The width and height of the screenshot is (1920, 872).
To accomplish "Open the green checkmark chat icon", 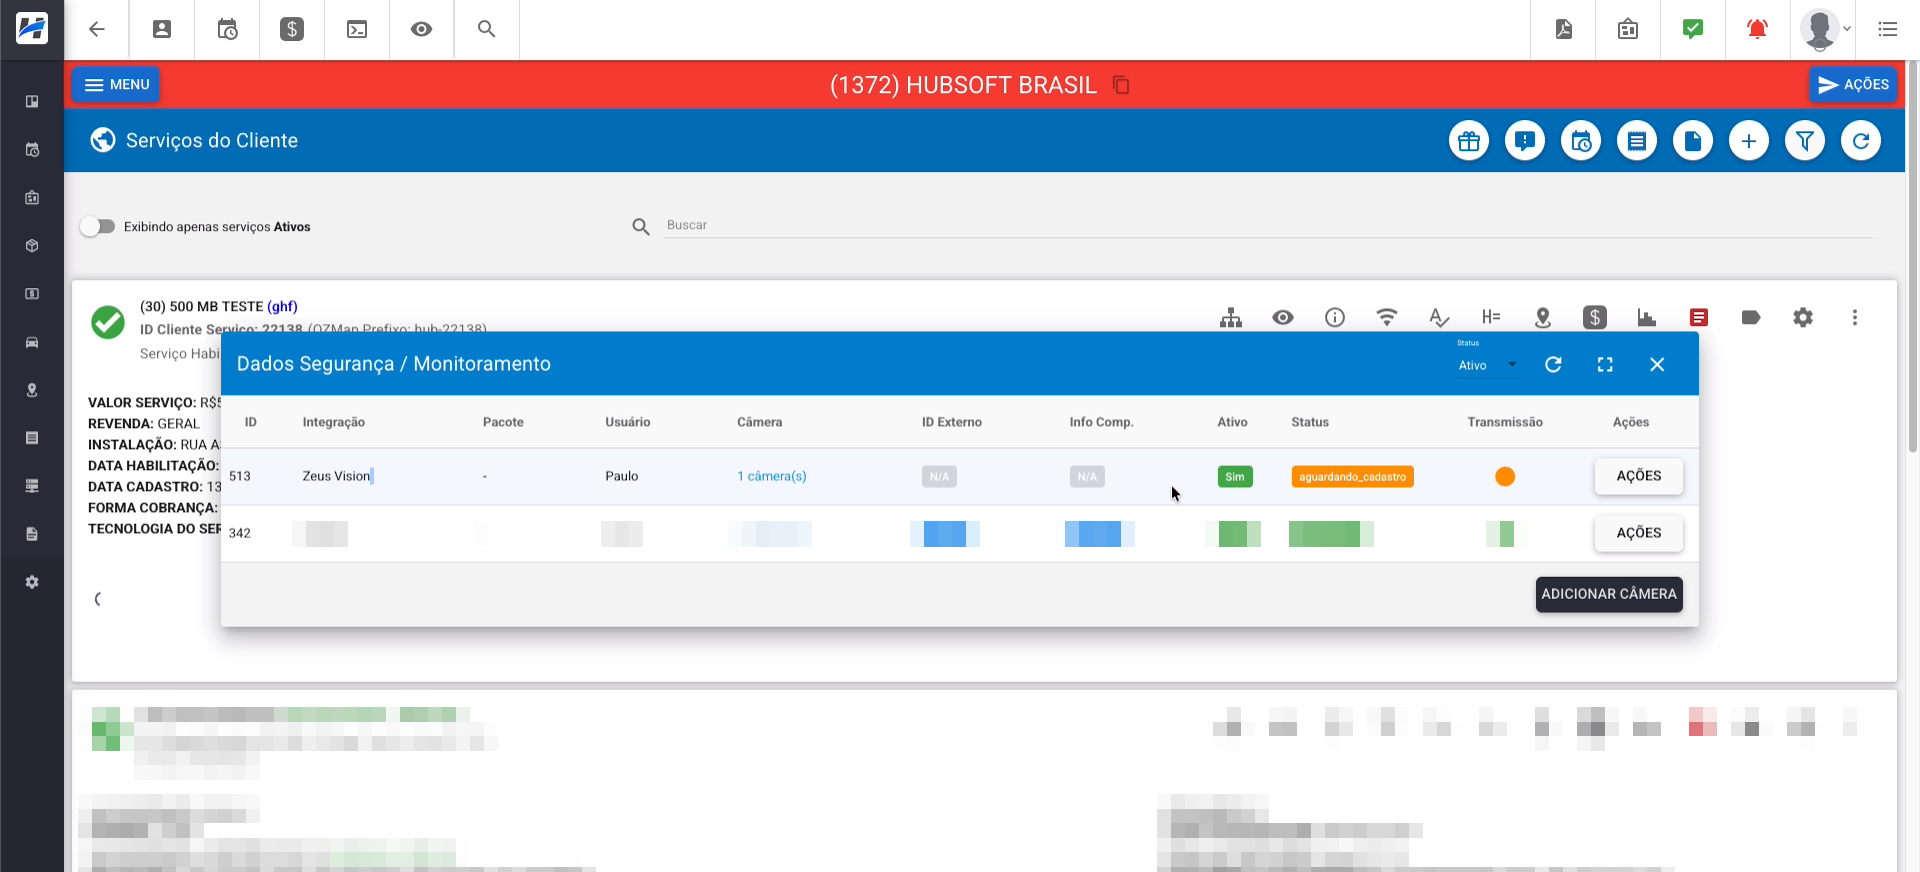I will [1693, 29].
